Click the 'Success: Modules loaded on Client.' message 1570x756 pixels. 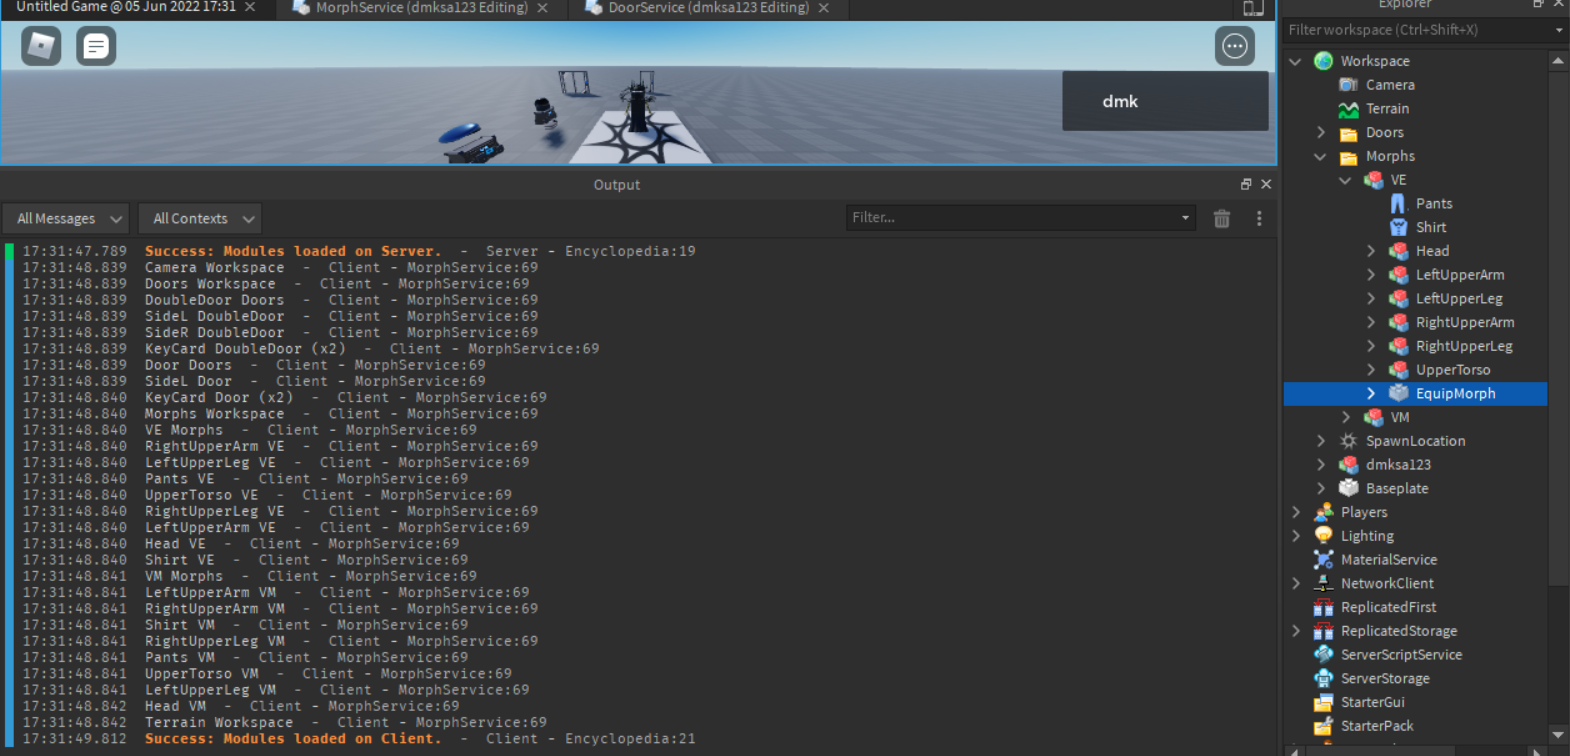click(x=293, y=739)
